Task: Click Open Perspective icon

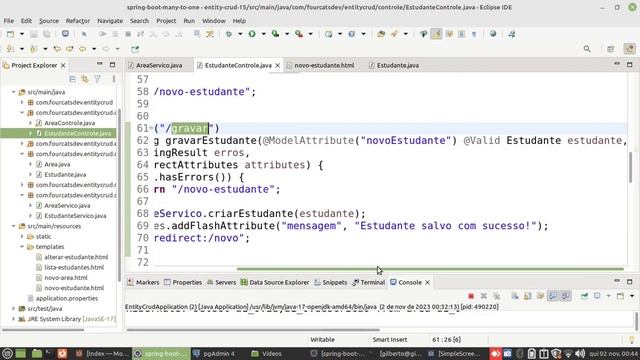Action: pos(611,49)
